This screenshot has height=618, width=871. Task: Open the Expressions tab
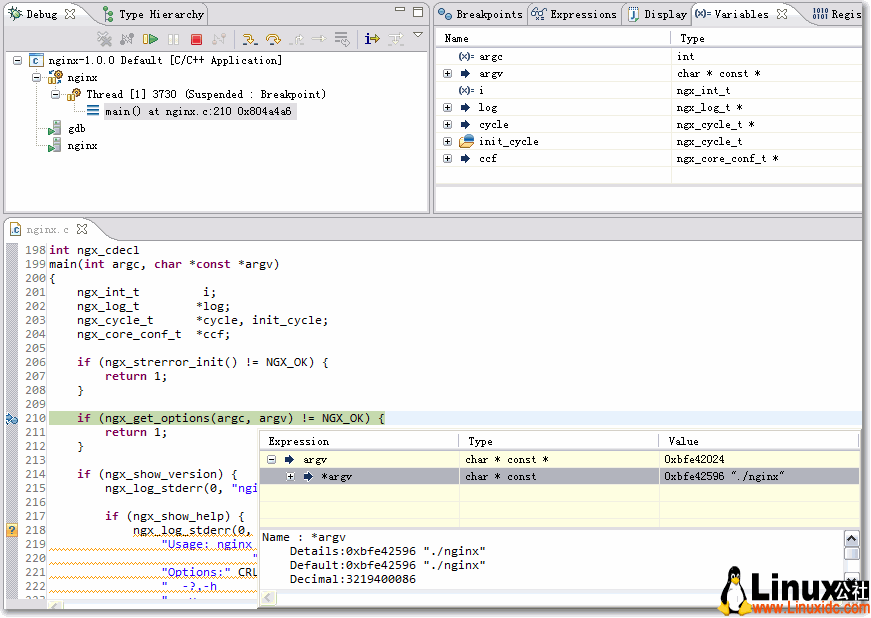point(574,14)
